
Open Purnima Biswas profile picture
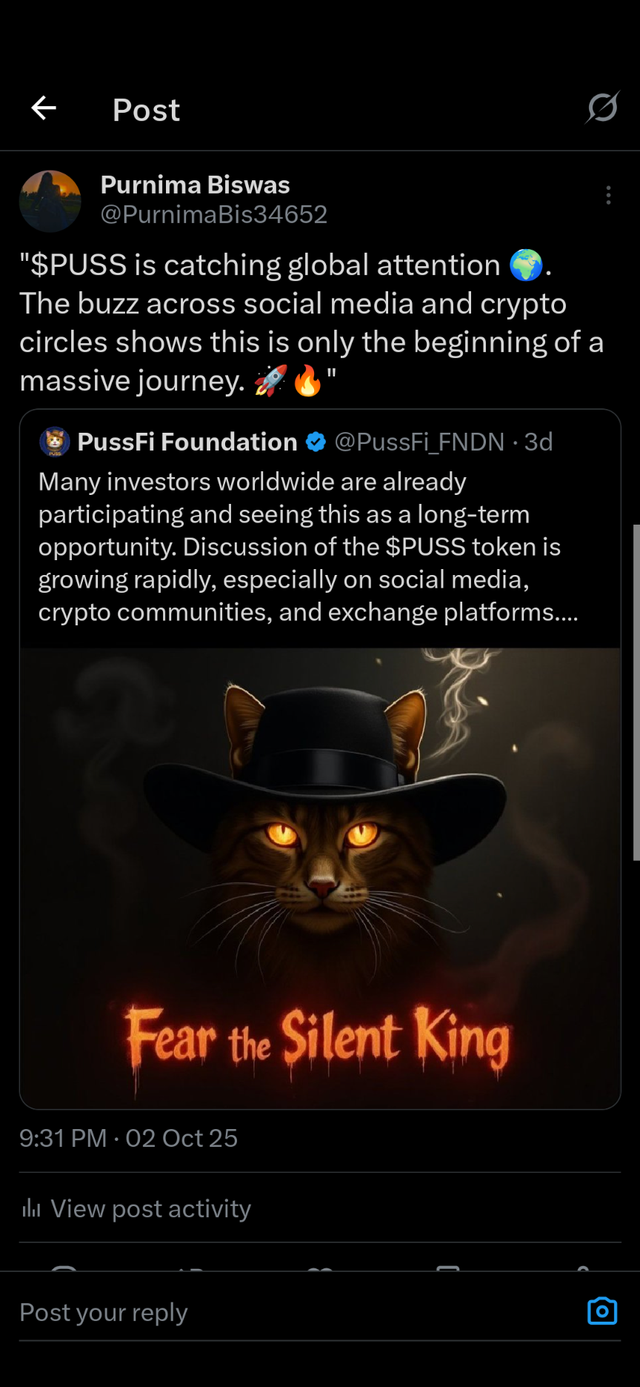click(x=50, y=200)
